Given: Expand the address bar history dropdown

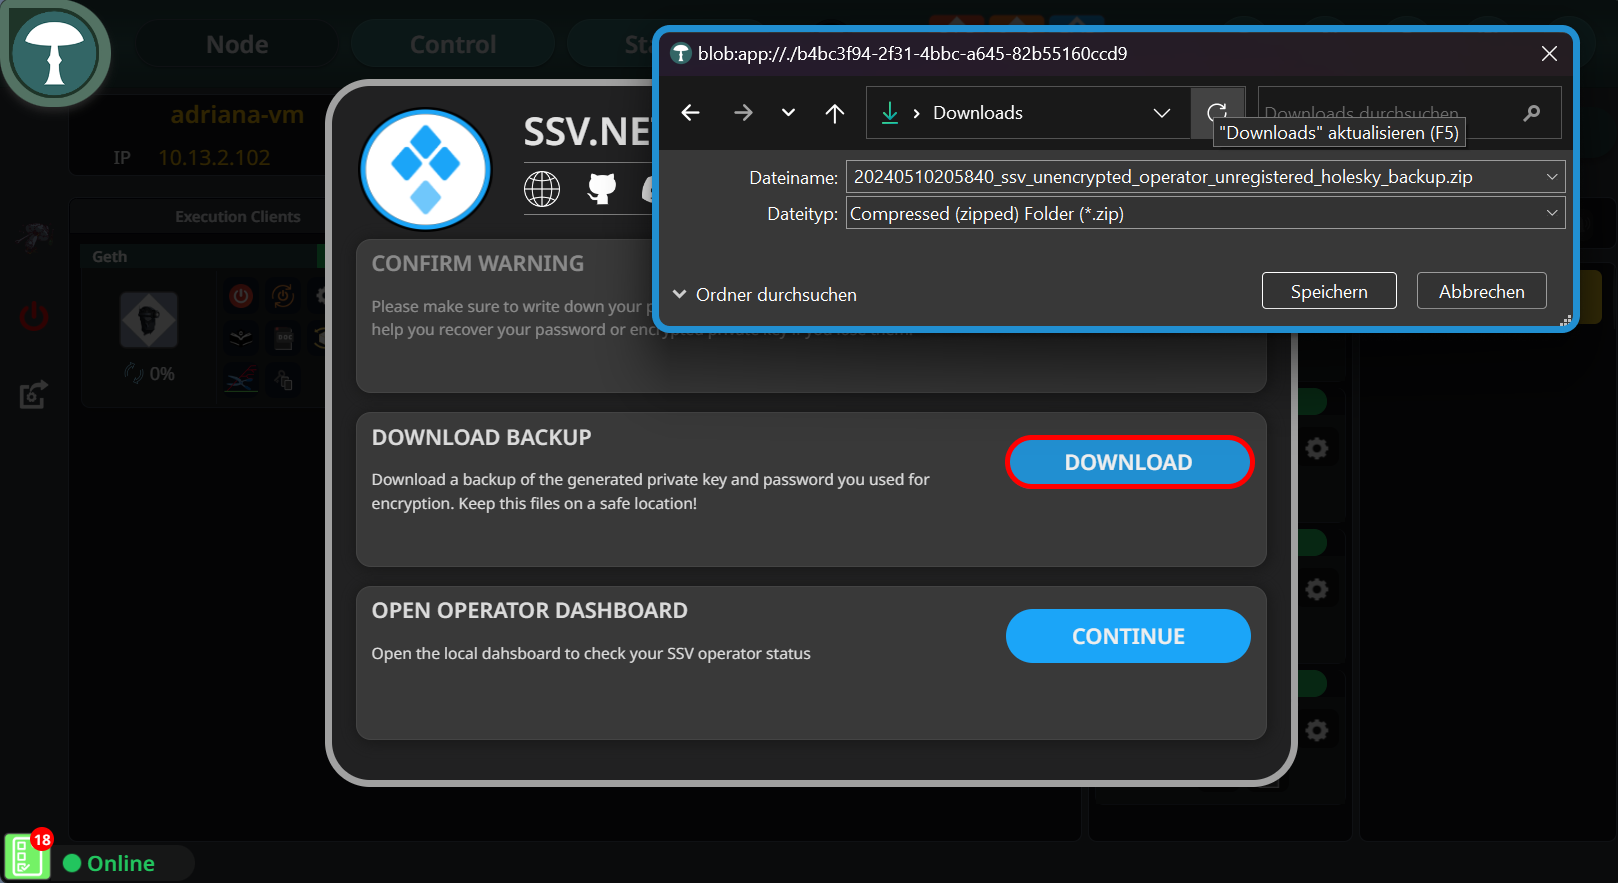Looking at the screenshot, I should [x=1161, y=113].
